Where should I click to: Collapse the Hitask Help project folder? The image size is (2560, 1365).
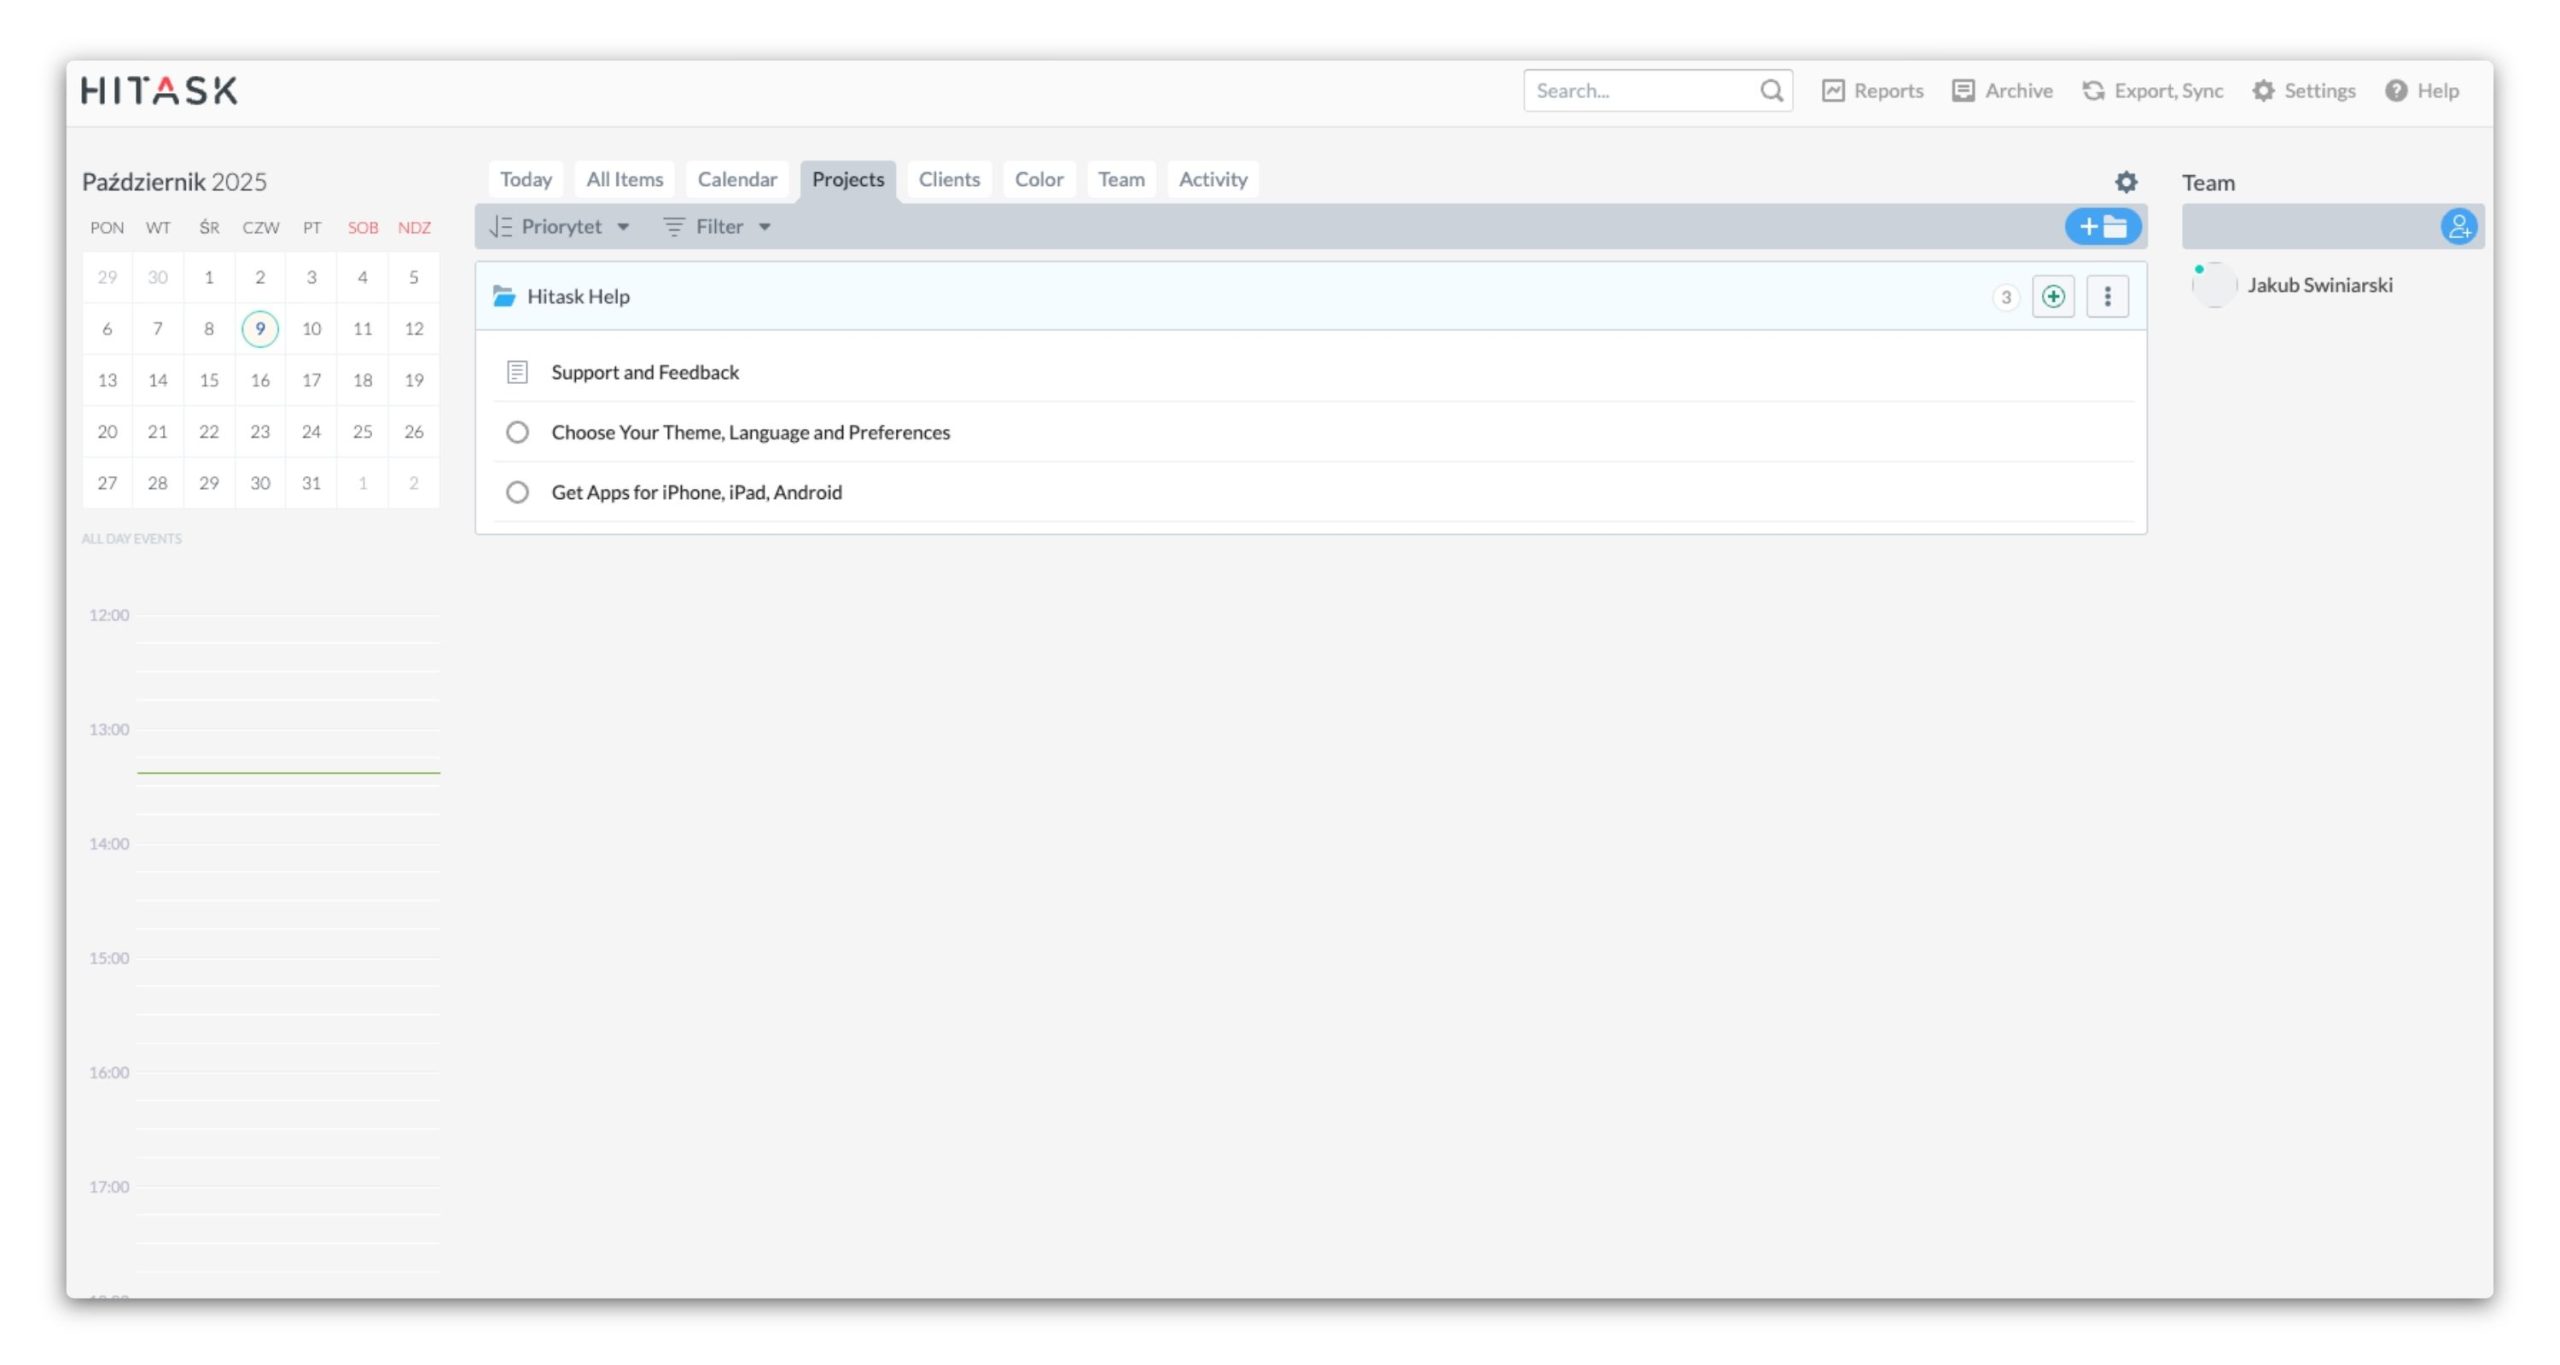(x=504, y=297)
